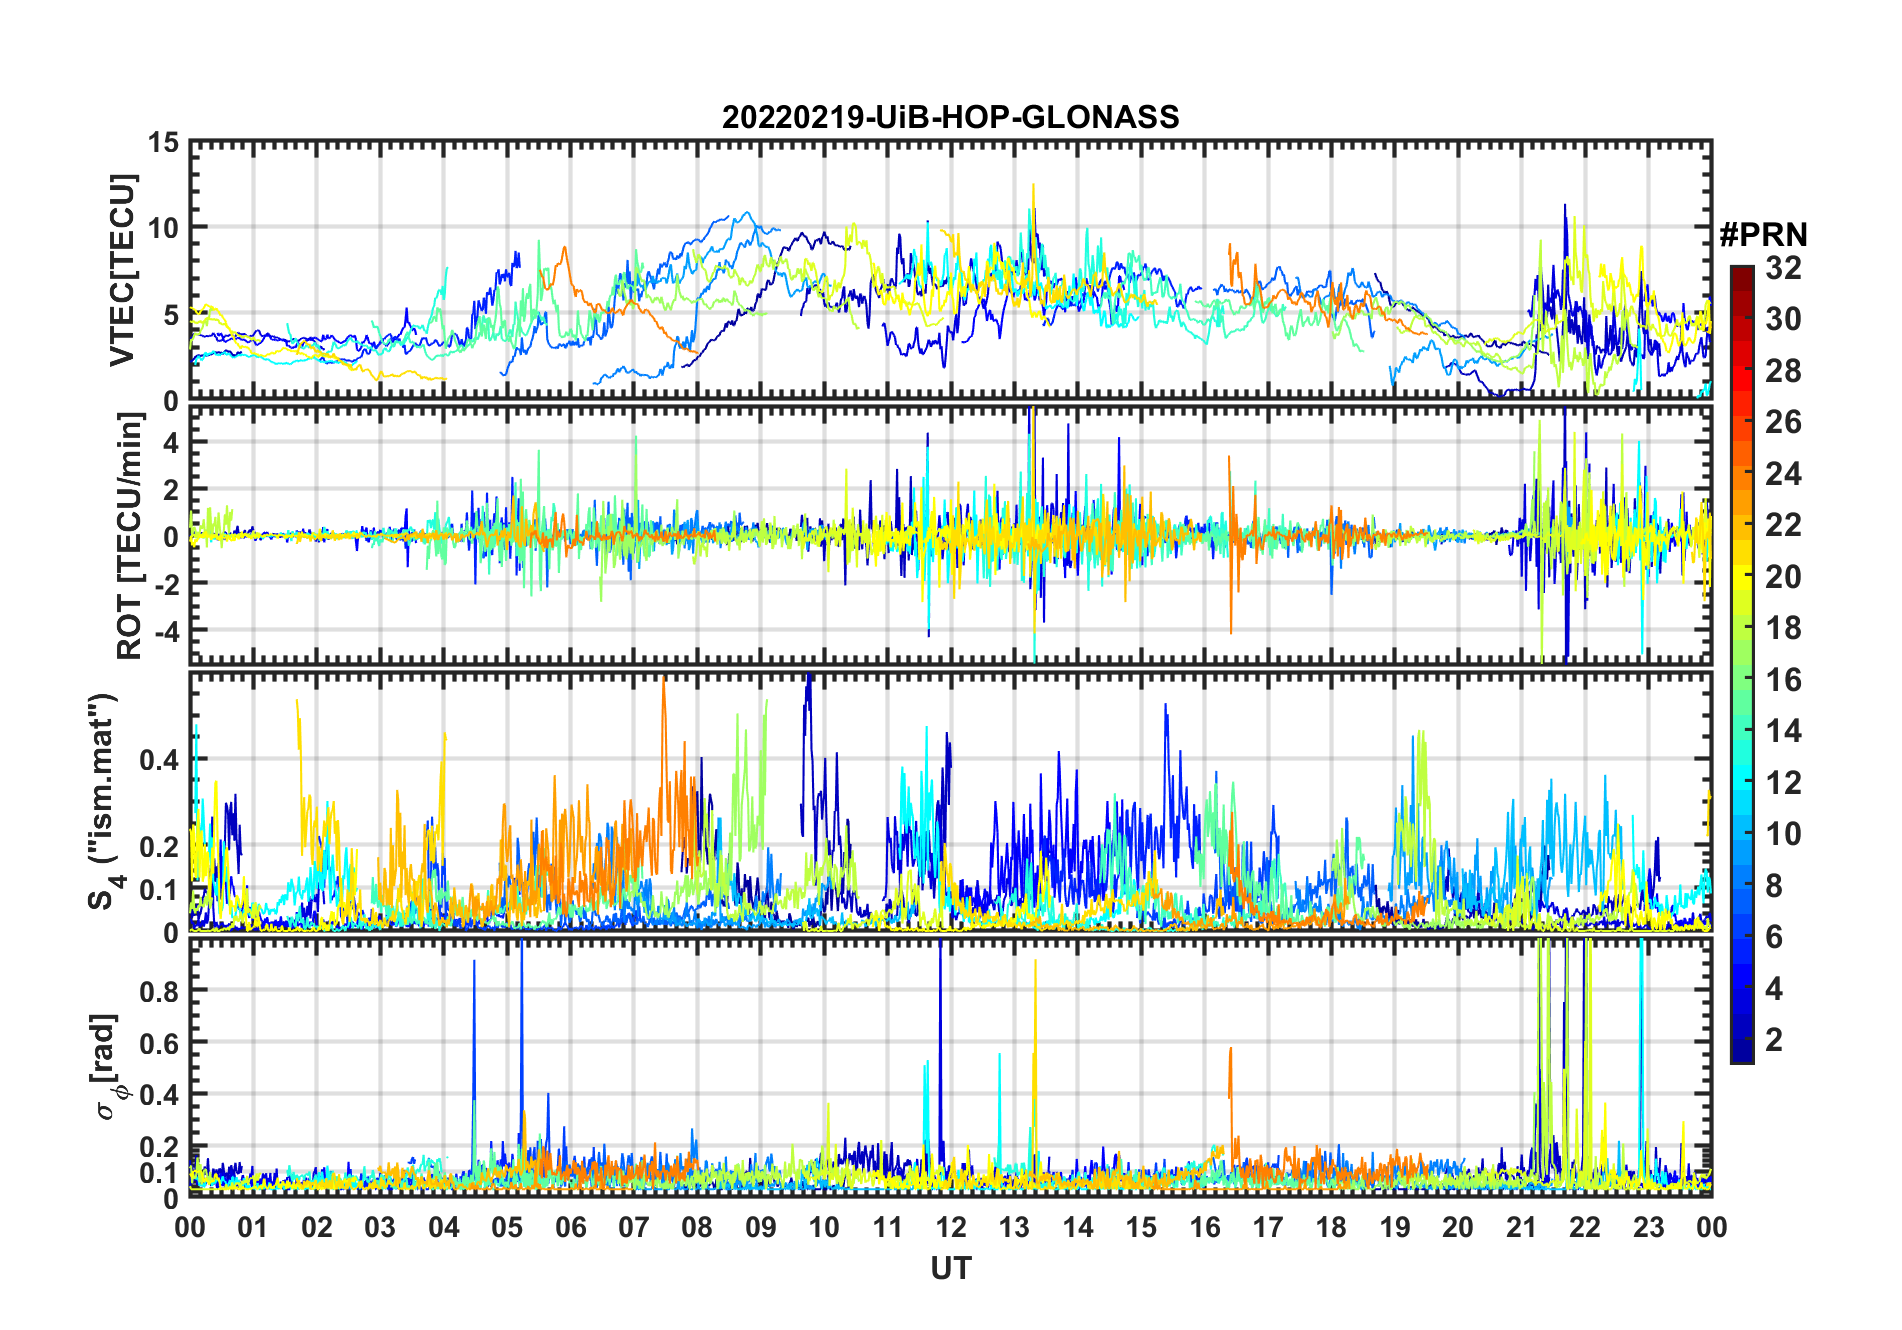The height and width of the screenshot is (1330, 1902).
Task: Click the x-axis hour label 17
Action: (x=1268, y=1227)
